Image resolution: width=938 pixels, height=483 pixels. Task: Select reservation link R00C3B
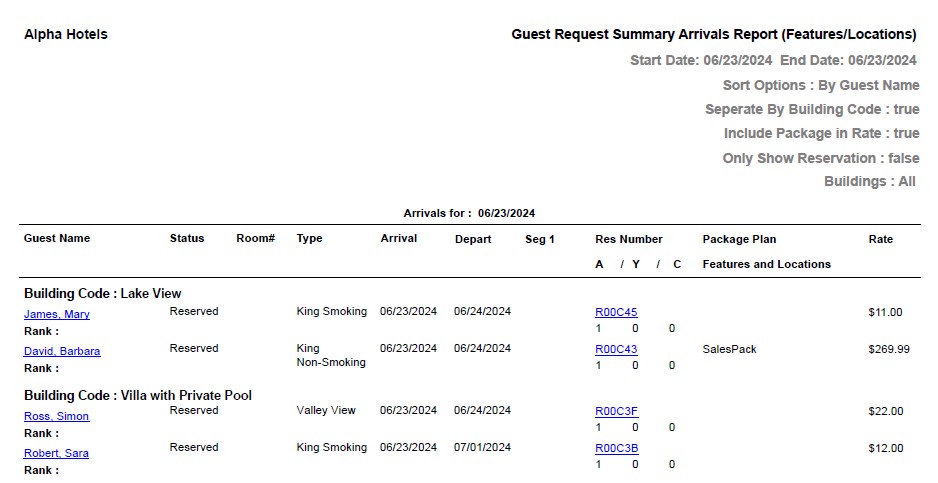pyautogui.click(x=616, y=448)
